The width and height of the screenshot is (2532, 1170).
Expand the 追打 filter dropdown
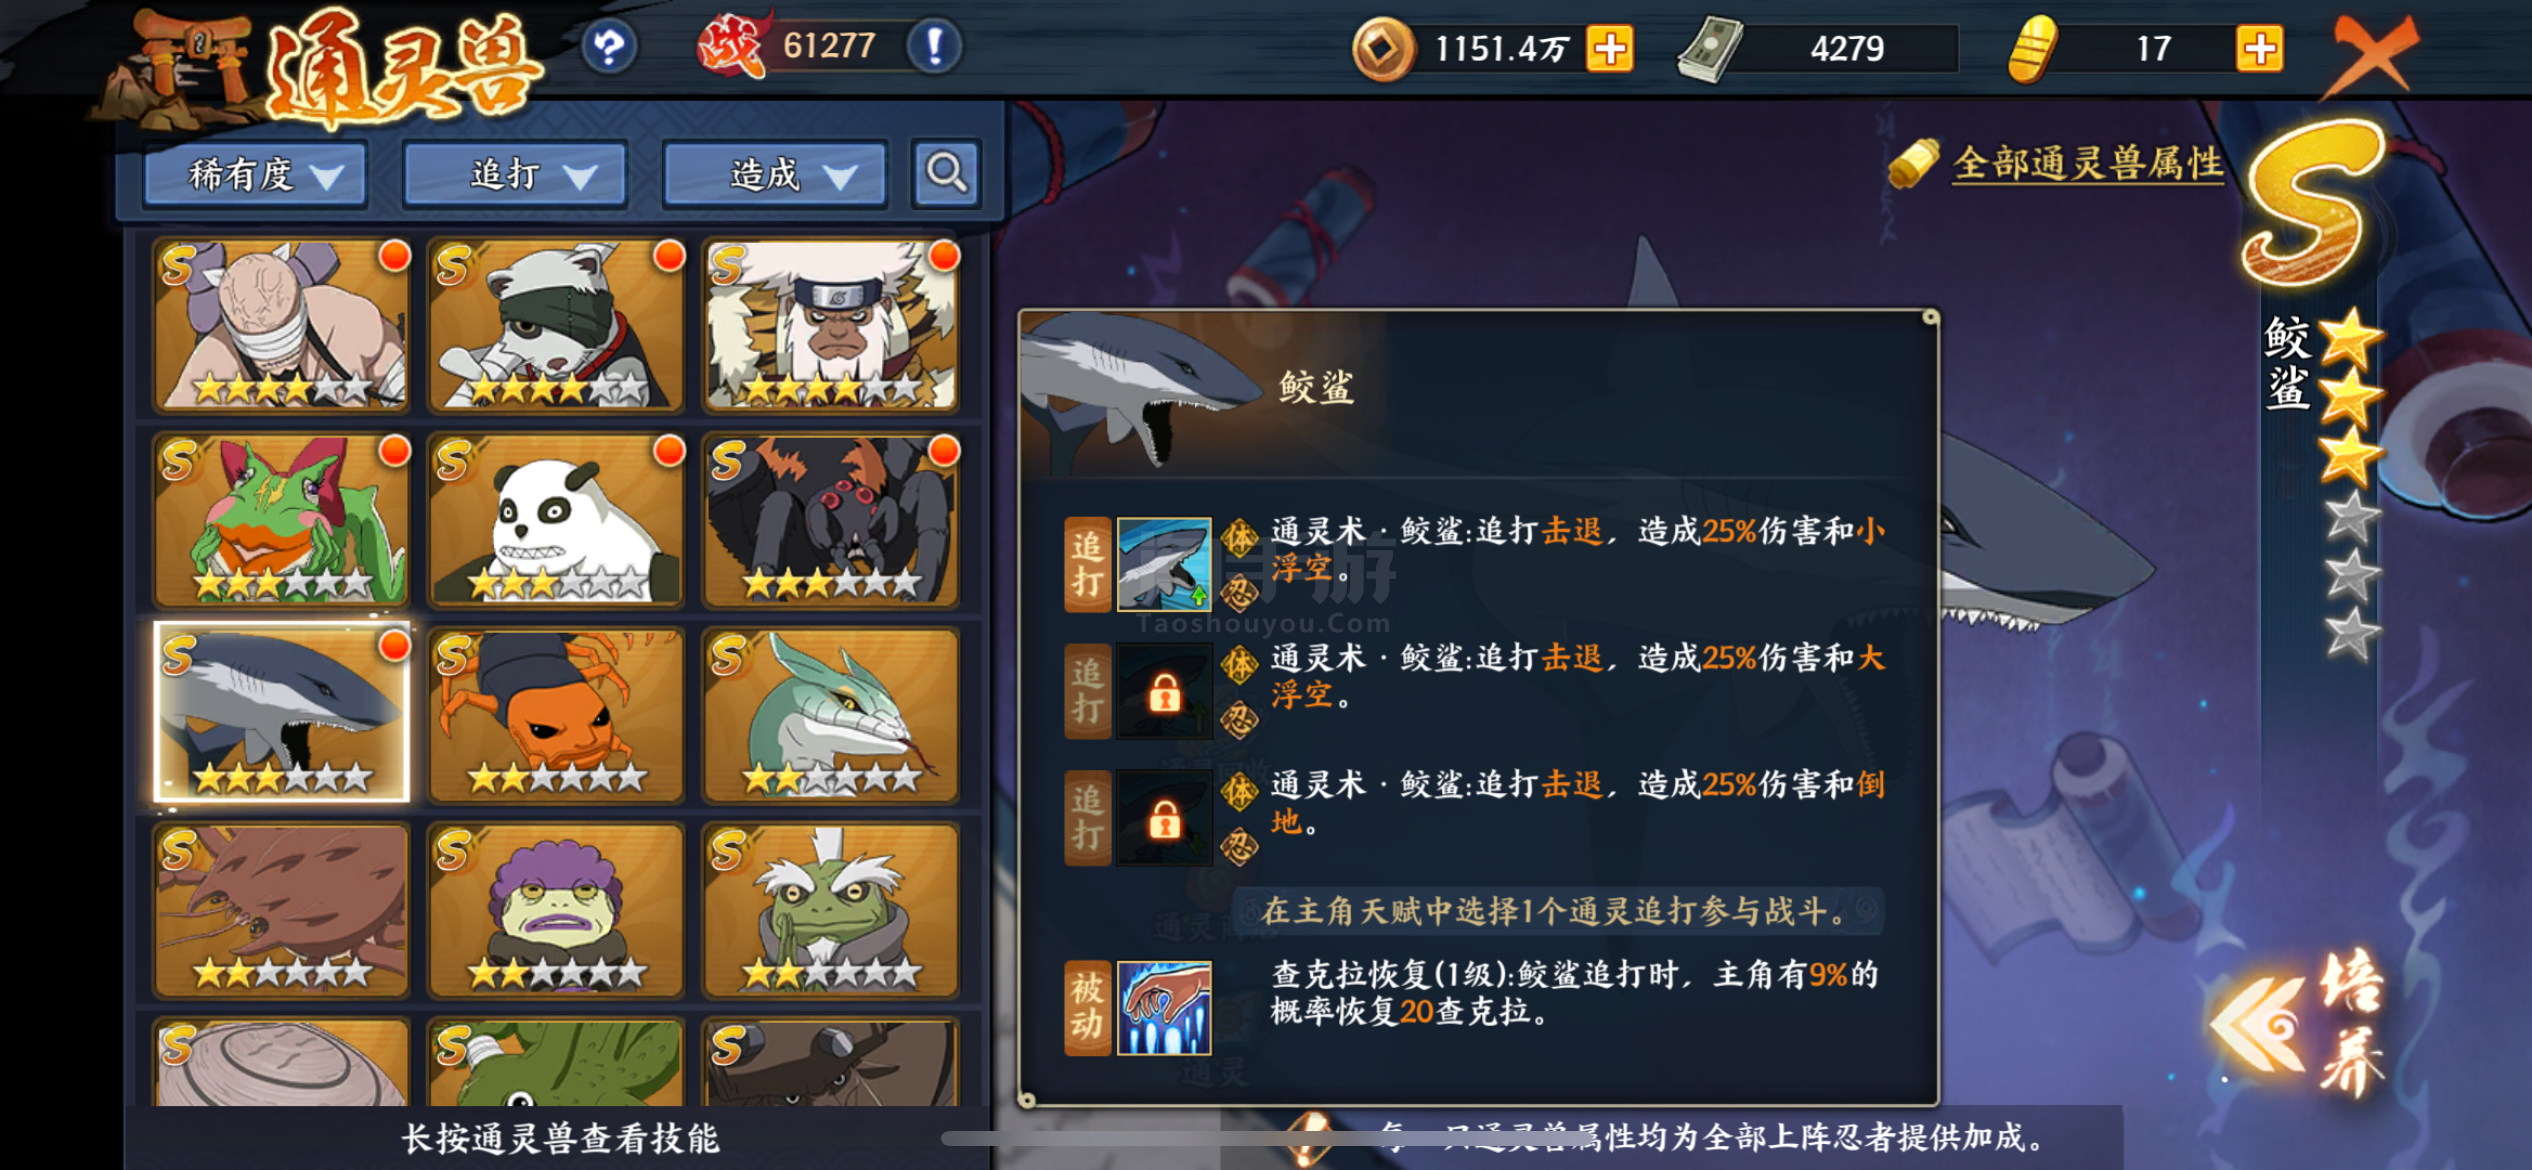click(515, 175)
